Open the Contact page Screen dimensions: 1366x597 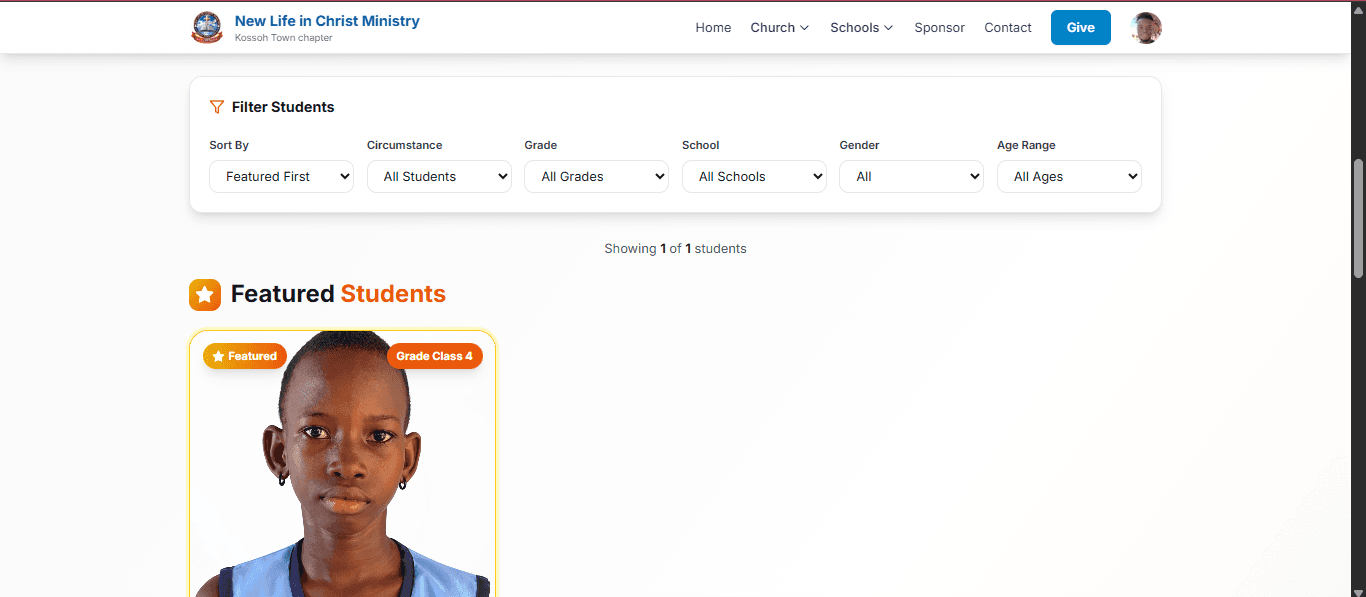tap(1008, 28)
